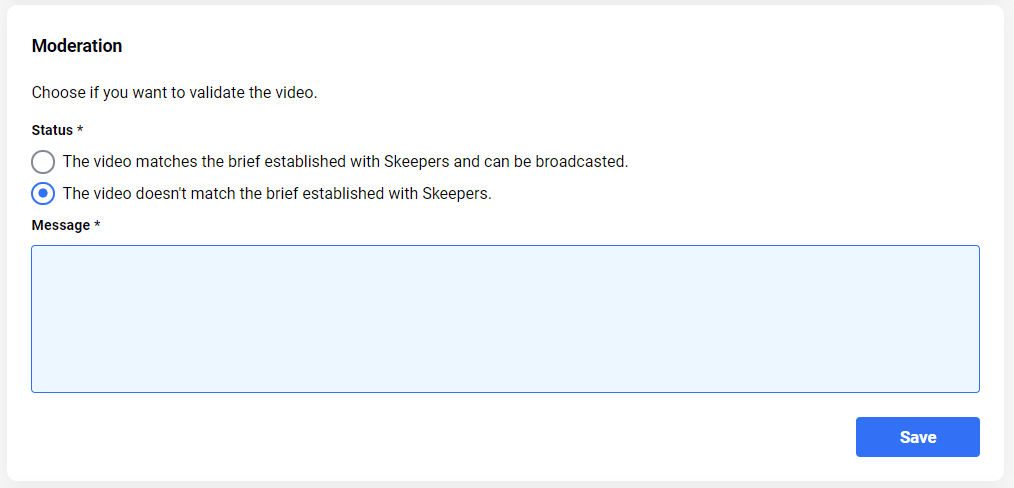Image resolution: width=1014 pixels, height=488 pixels.
Task: Click "Skeepers" in the first status option
Action: [x=416, y=162]
